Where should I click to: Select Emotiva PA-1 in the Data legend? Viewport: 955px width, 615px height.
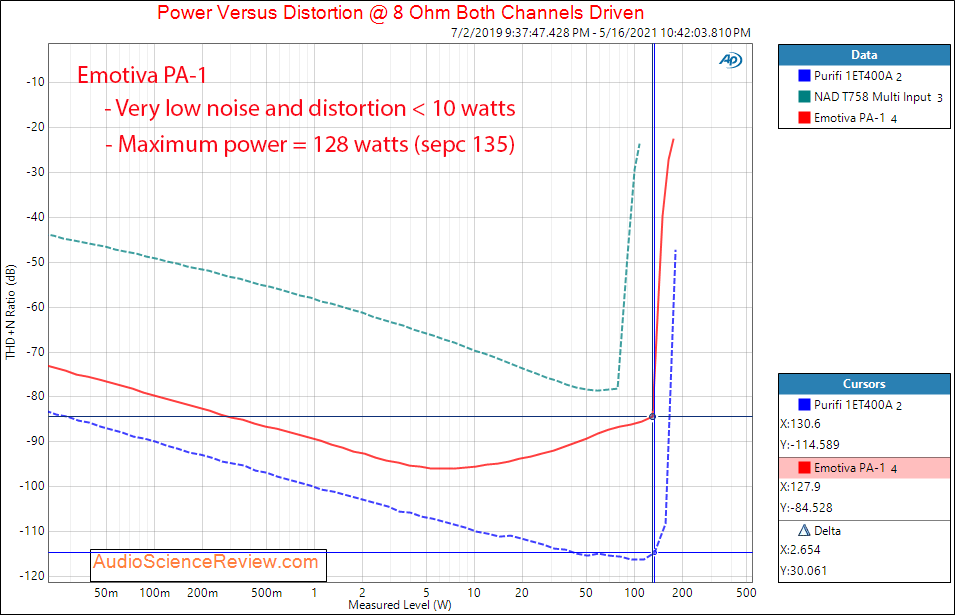click(855, 118)
